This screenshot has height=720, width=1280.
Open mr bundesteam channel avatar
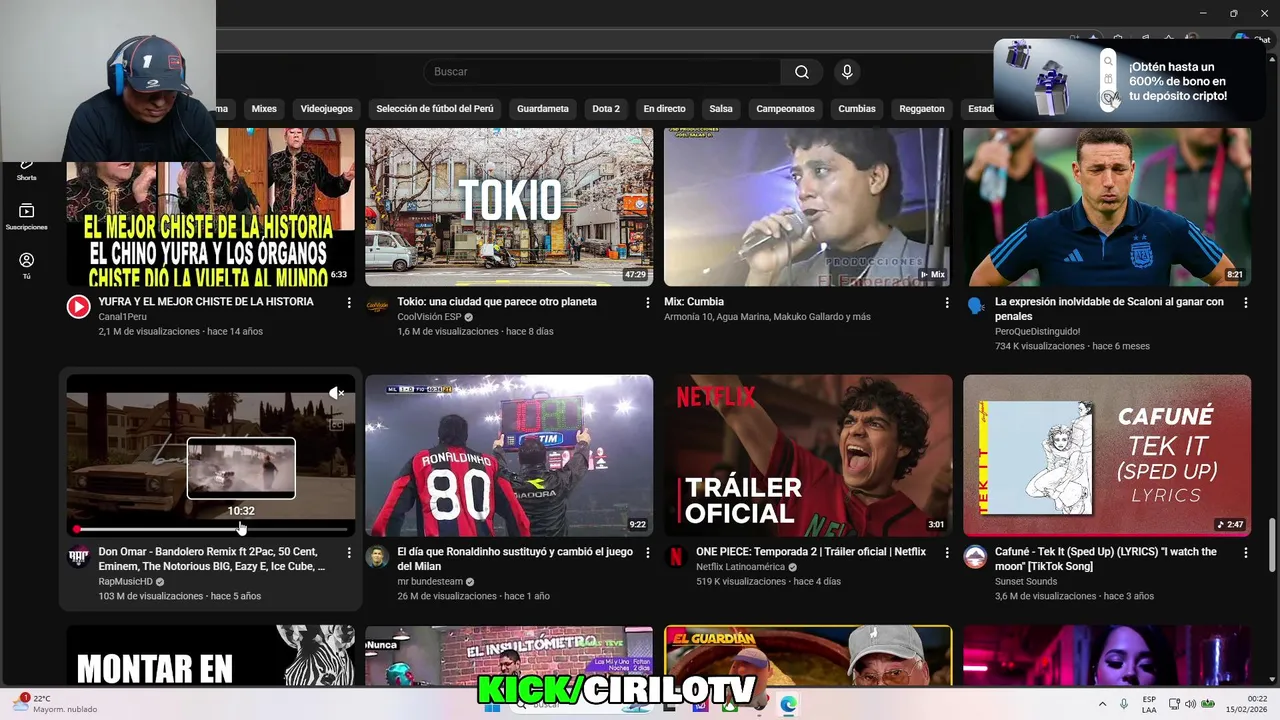coord(377,557)
